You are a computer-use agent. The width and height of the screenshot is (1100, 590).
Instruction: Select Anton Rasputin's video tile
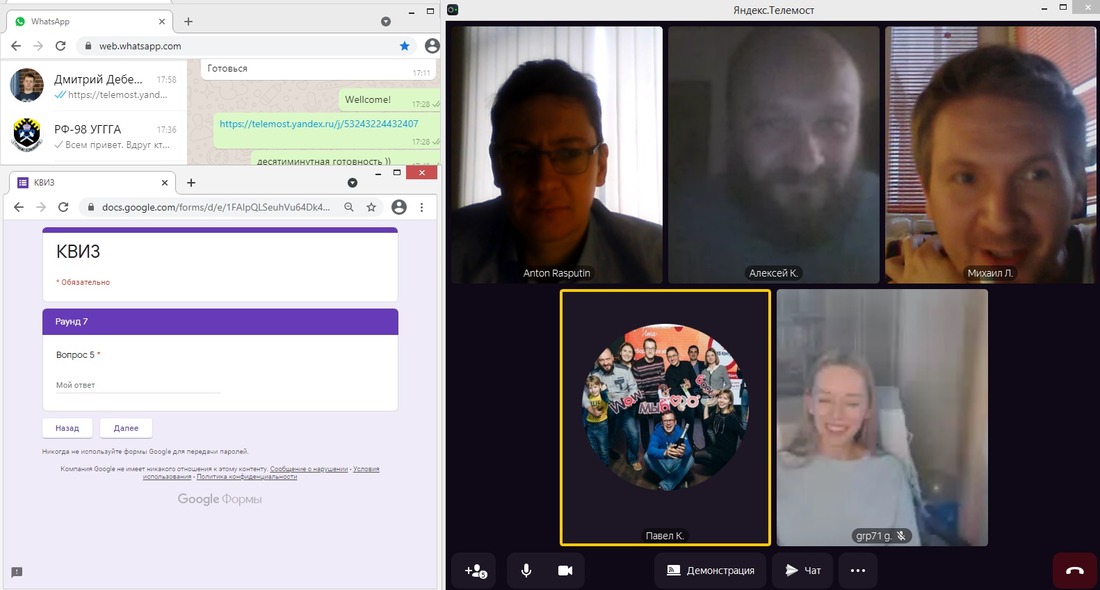[556, 154]
